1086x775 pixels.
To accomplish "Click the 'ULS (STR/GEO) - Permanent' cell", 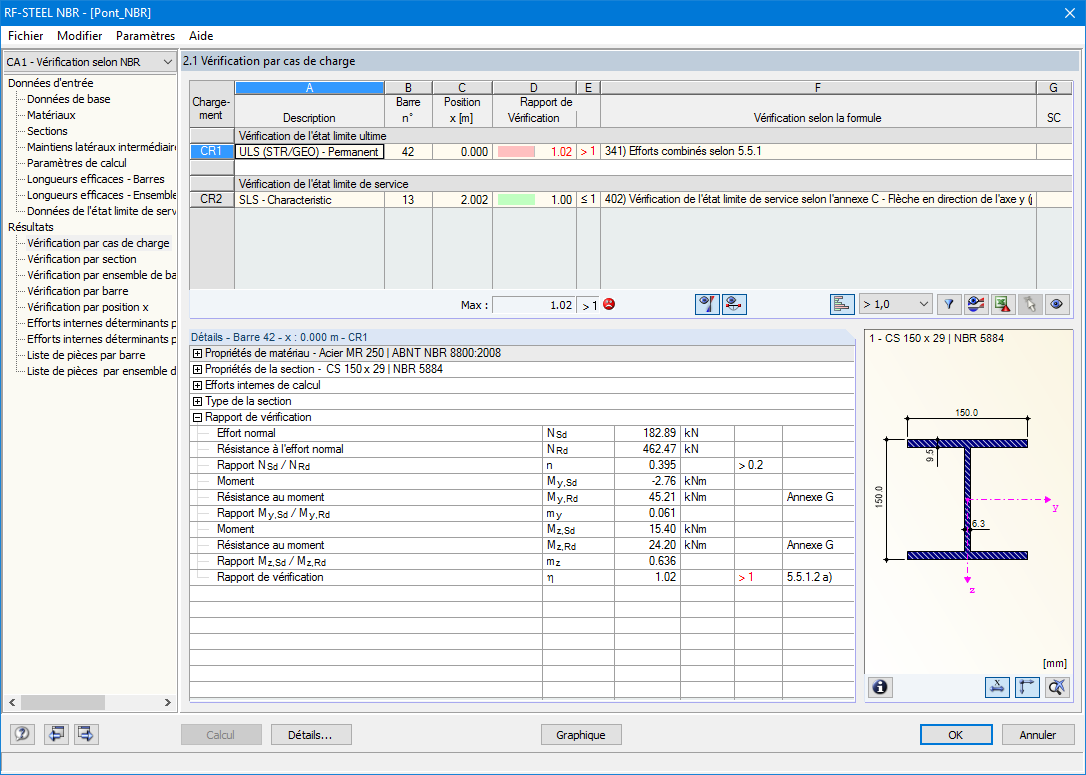I will (310, 152).
